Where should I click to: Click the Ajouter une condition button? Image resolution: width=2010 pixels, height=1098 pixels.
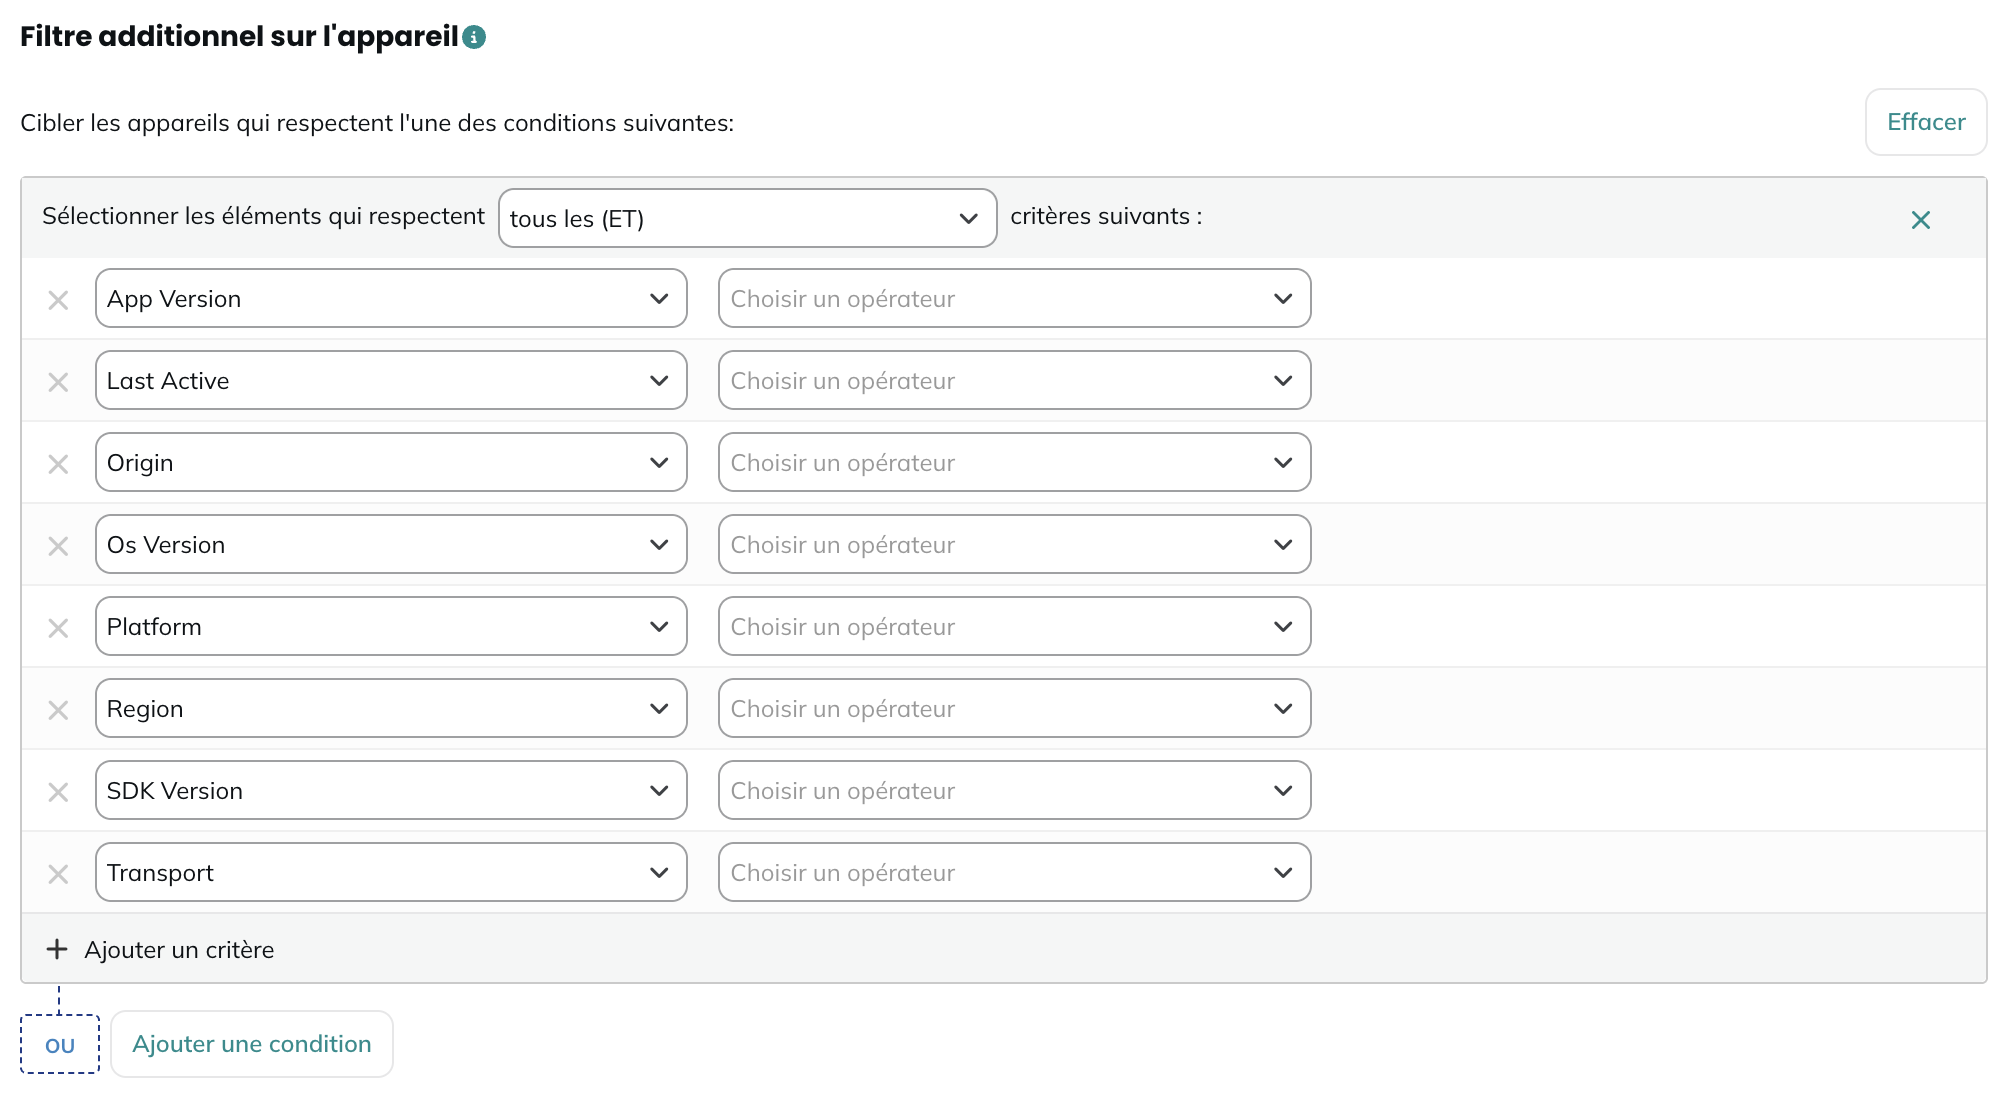point(252,1044)
